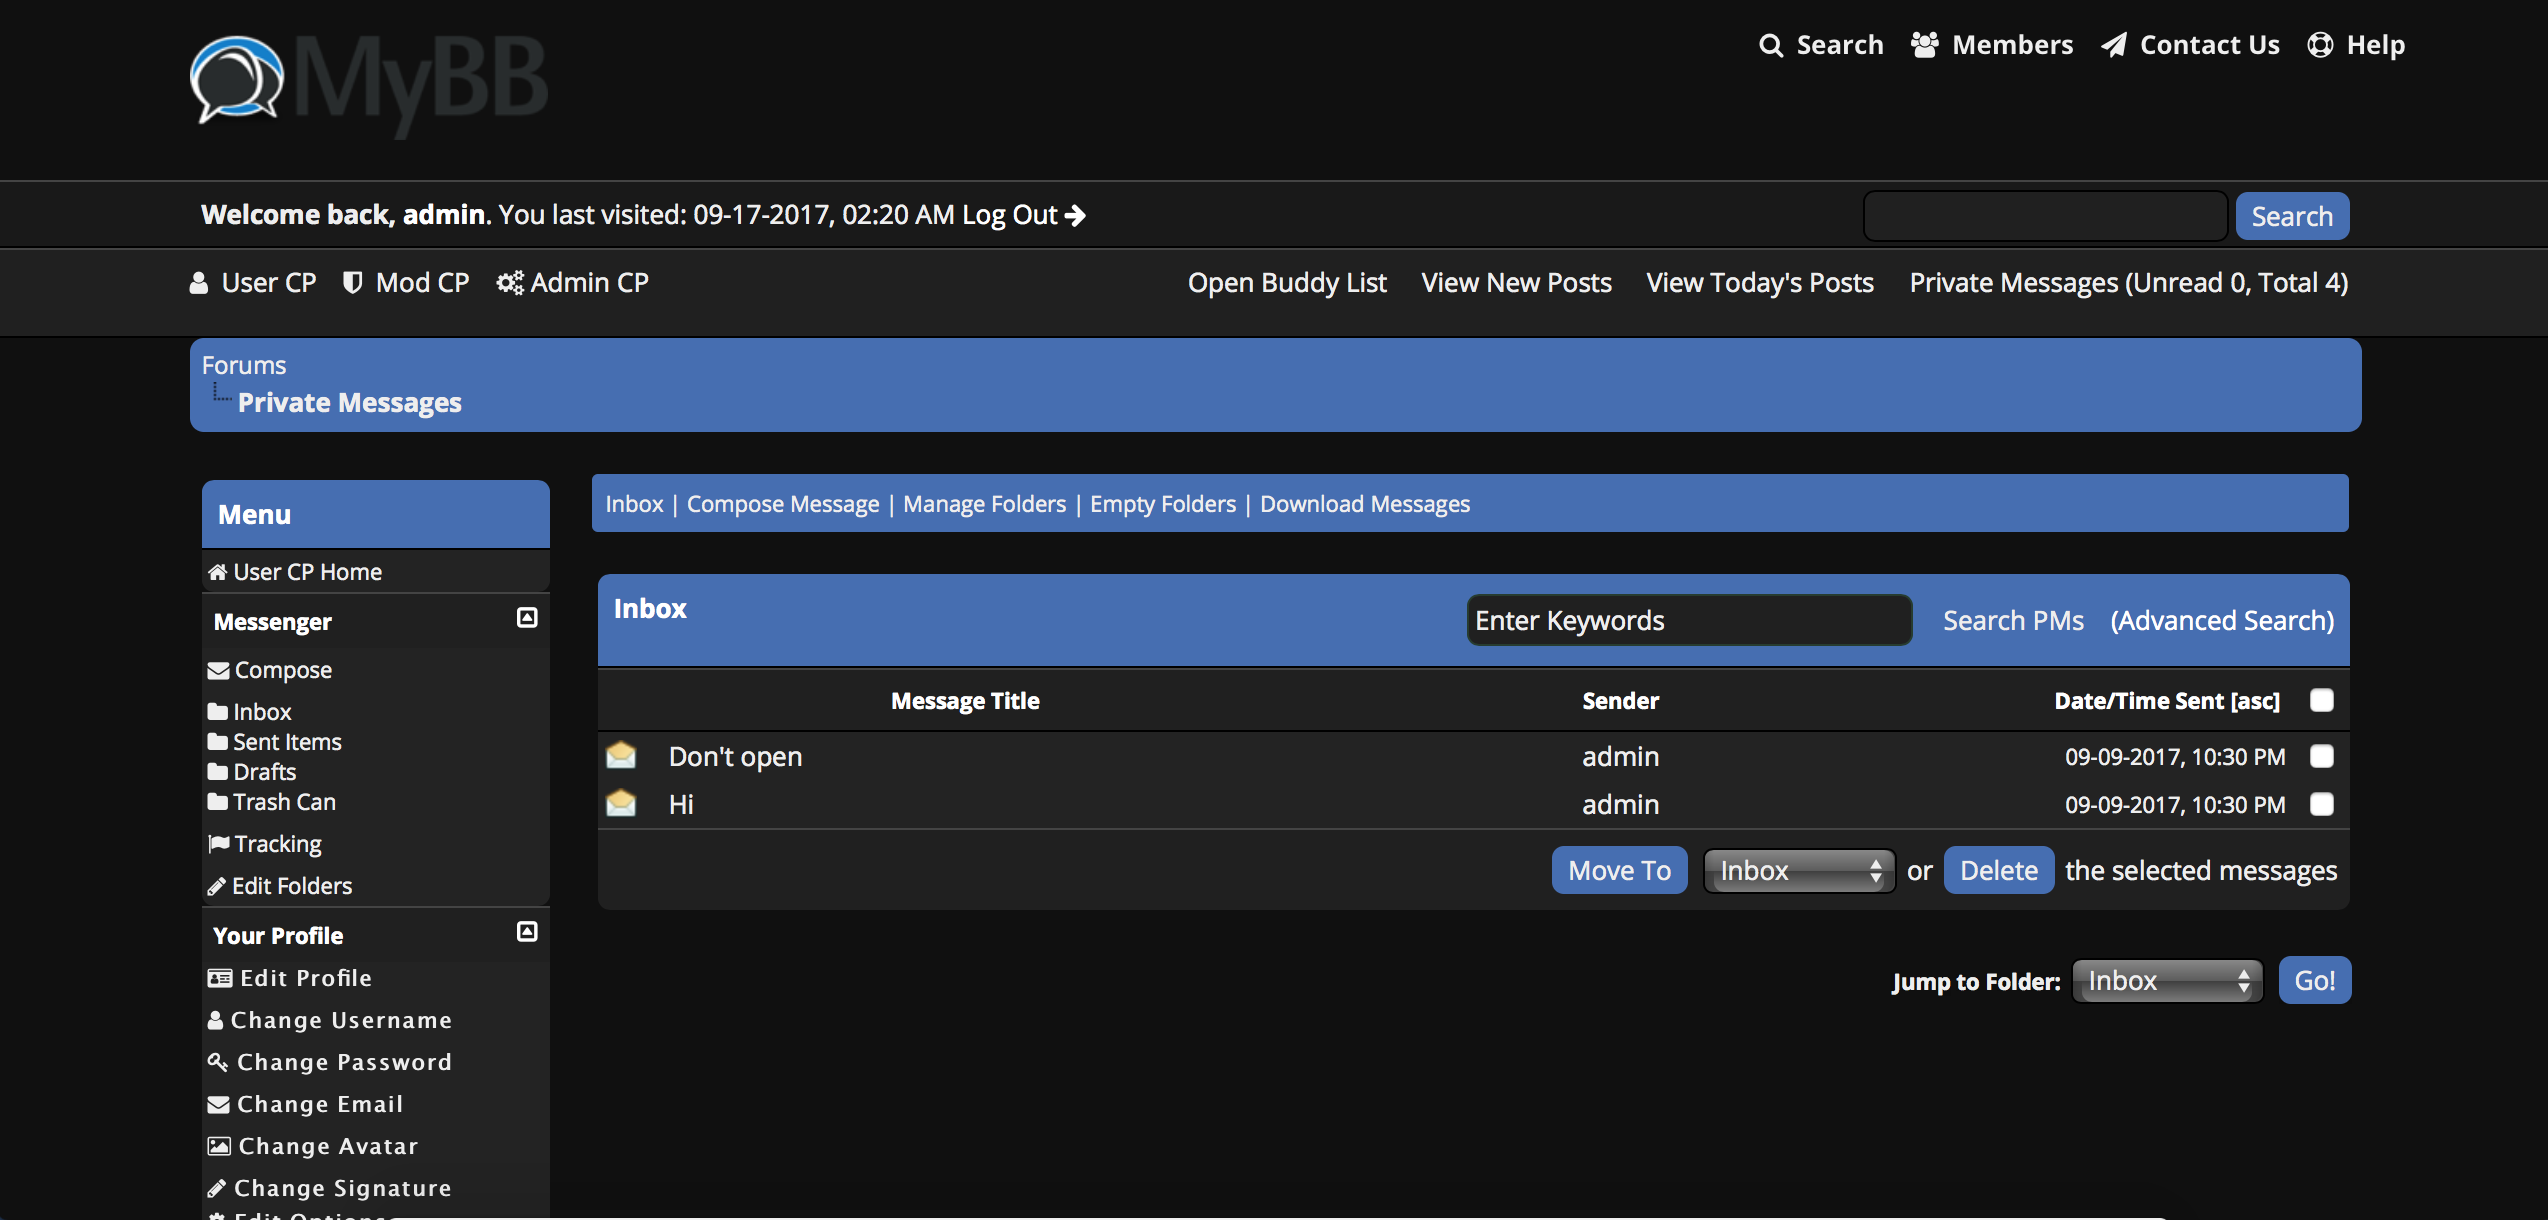This screenshot has height=1220, width=2548.
Task: Open the Advanced Search link
Action: [2222, 621]
